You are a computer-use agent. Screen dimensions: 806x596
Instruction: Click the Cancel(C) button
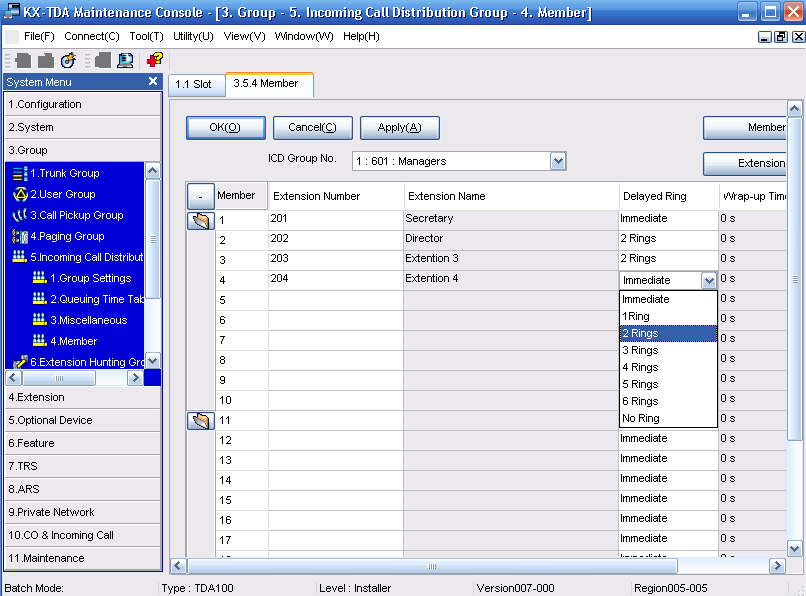pyautogui.click(x=313, y=128)
